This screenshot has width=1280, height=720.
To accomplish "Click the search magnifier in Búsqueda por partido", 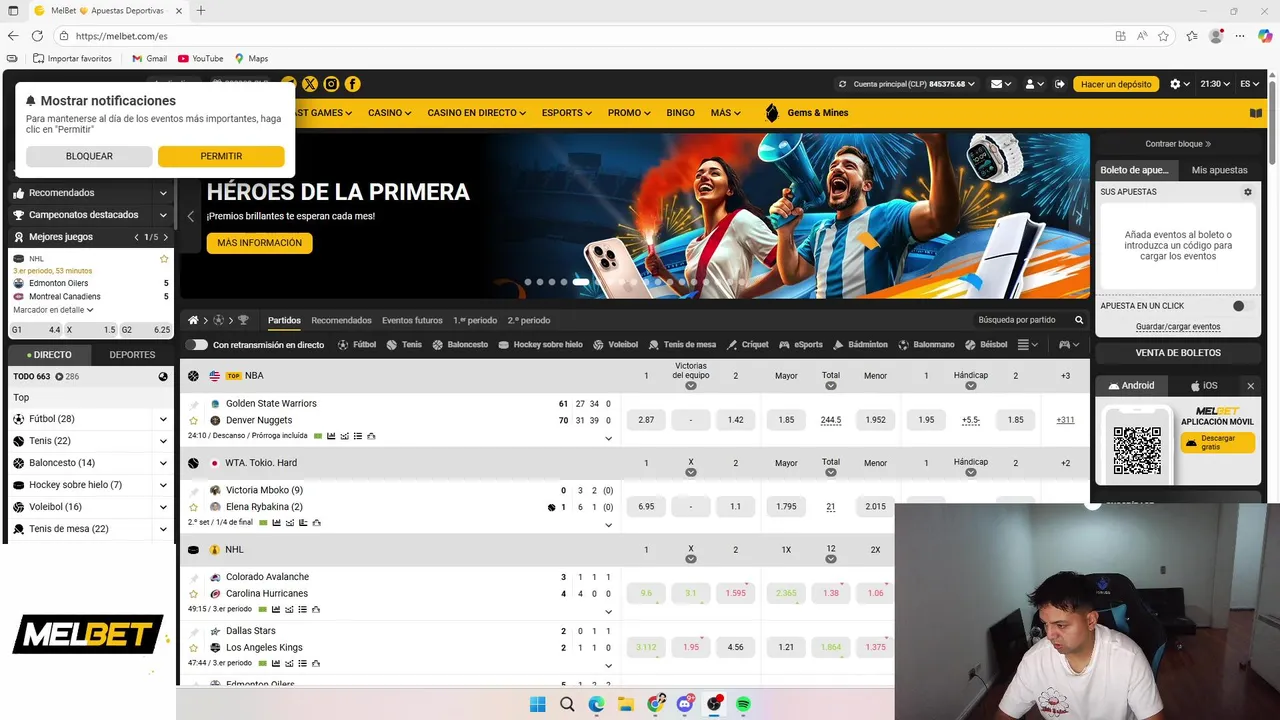I will (1079, 320).
